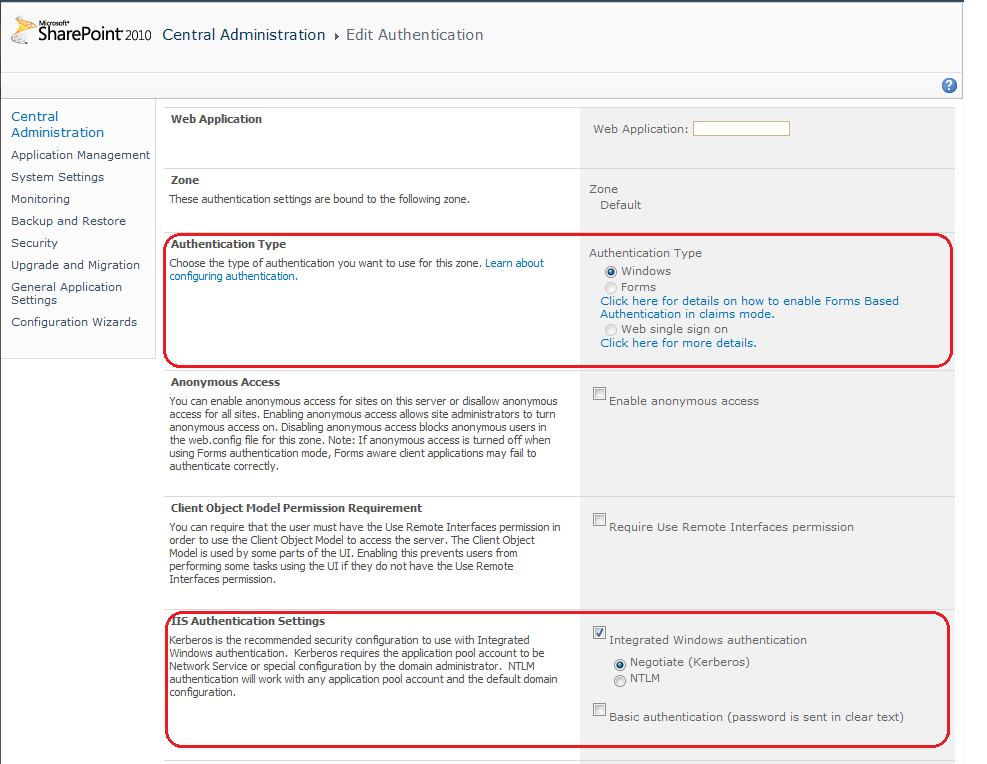Click Central Administration breadcrumb in header
987x764 pixels.
click(243, 35)
